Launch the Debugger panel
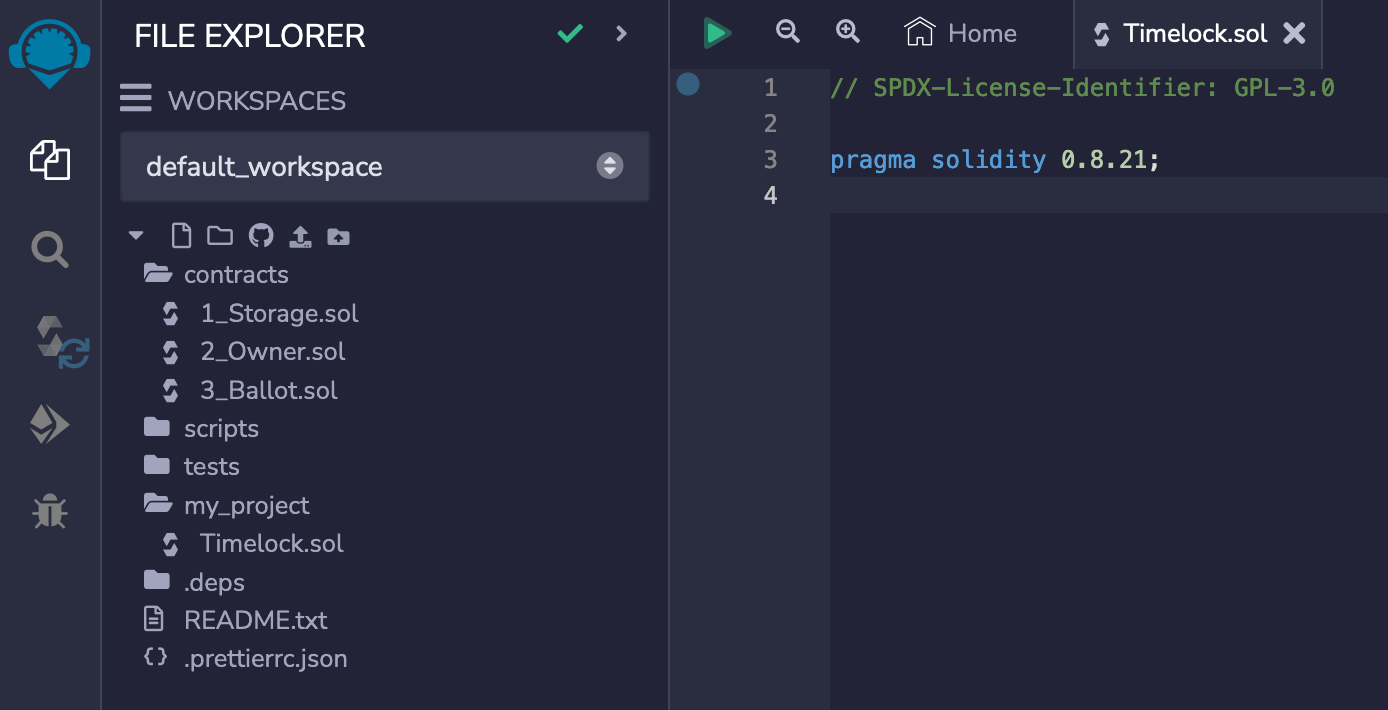 click(49, 511)
